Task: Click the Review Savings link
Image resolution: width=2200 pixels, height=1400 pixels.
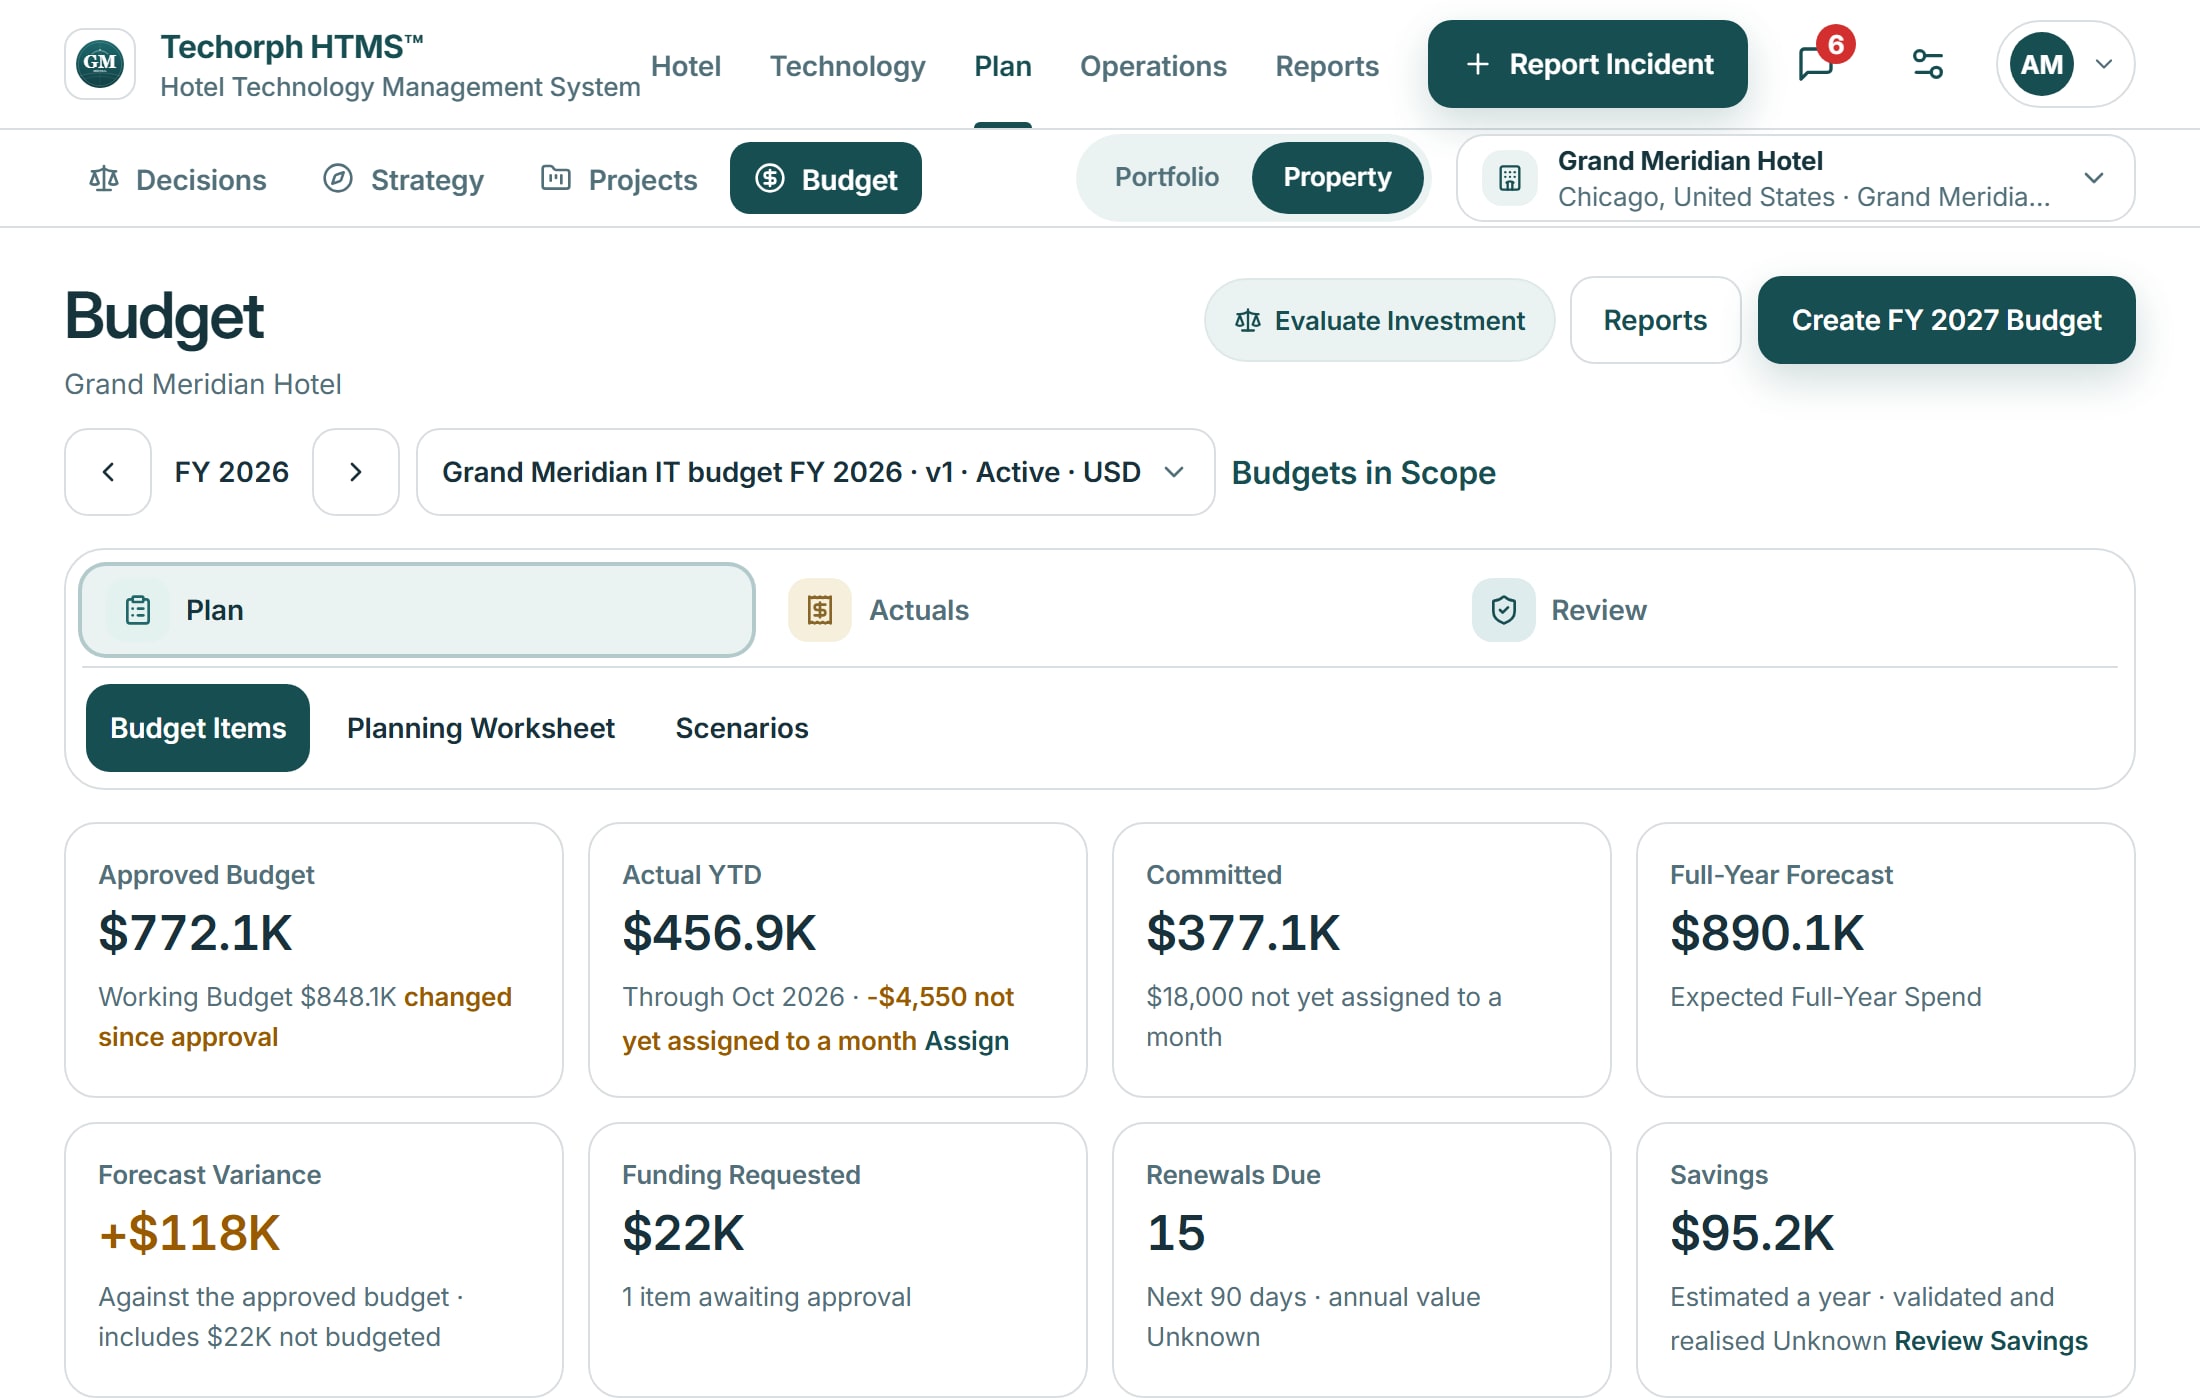Action: click(x=1991, y=1341)
